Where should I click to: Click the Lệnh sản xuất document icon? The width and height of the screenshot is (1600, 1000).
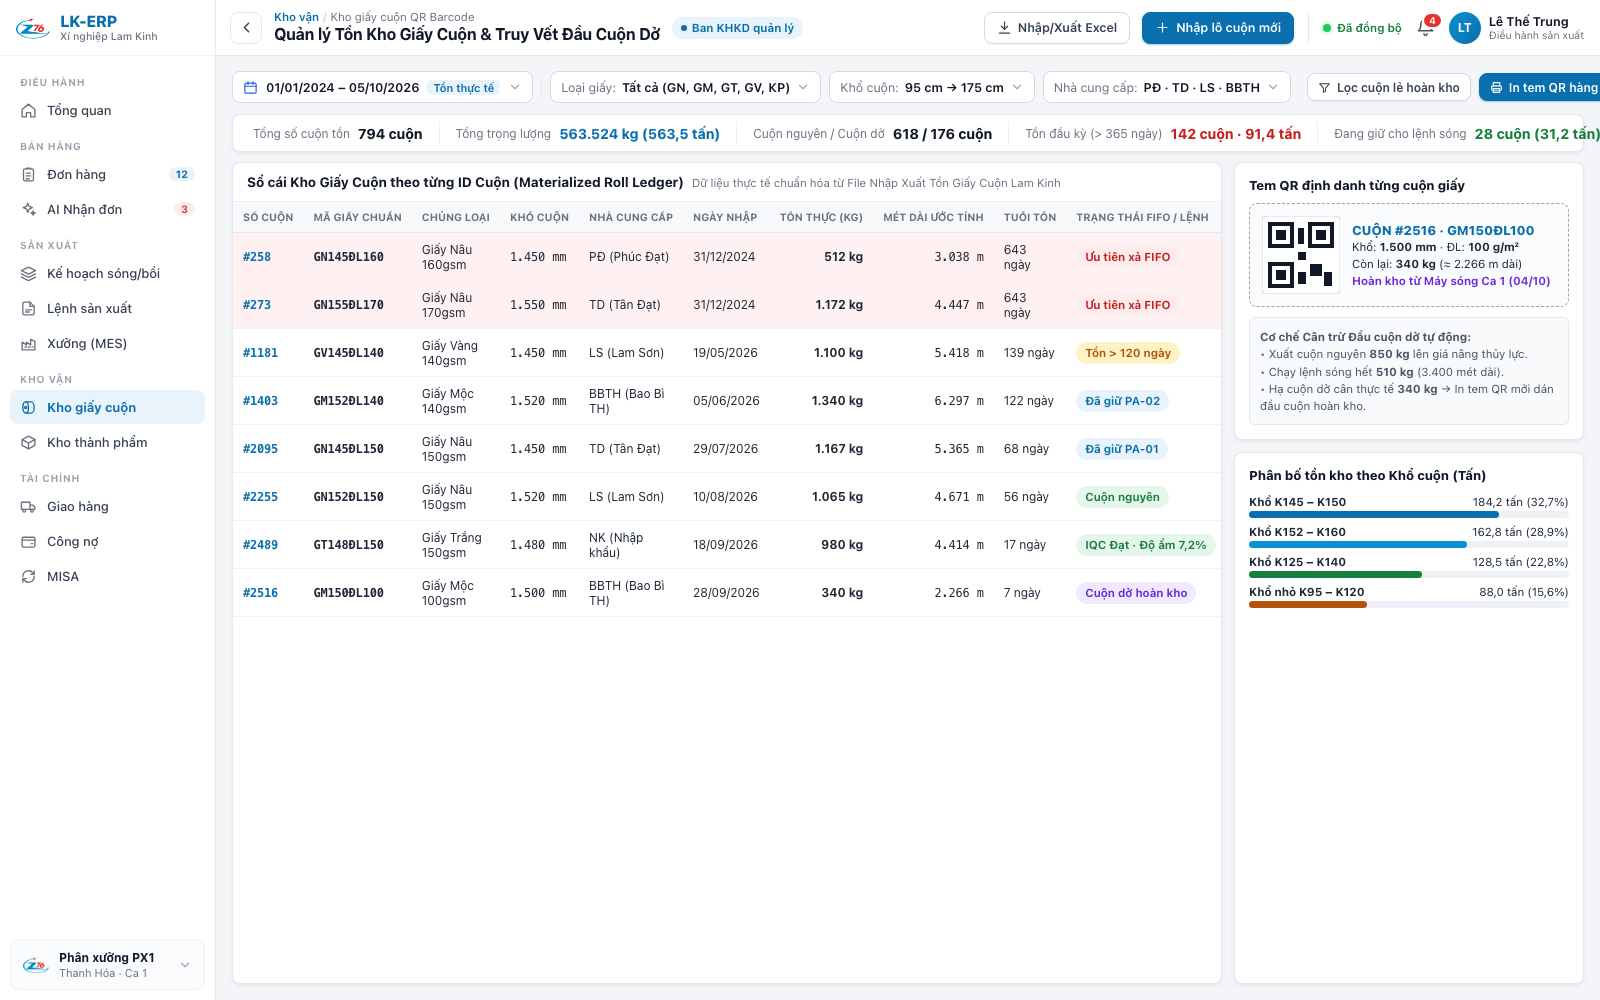click(x=29, y=309)
